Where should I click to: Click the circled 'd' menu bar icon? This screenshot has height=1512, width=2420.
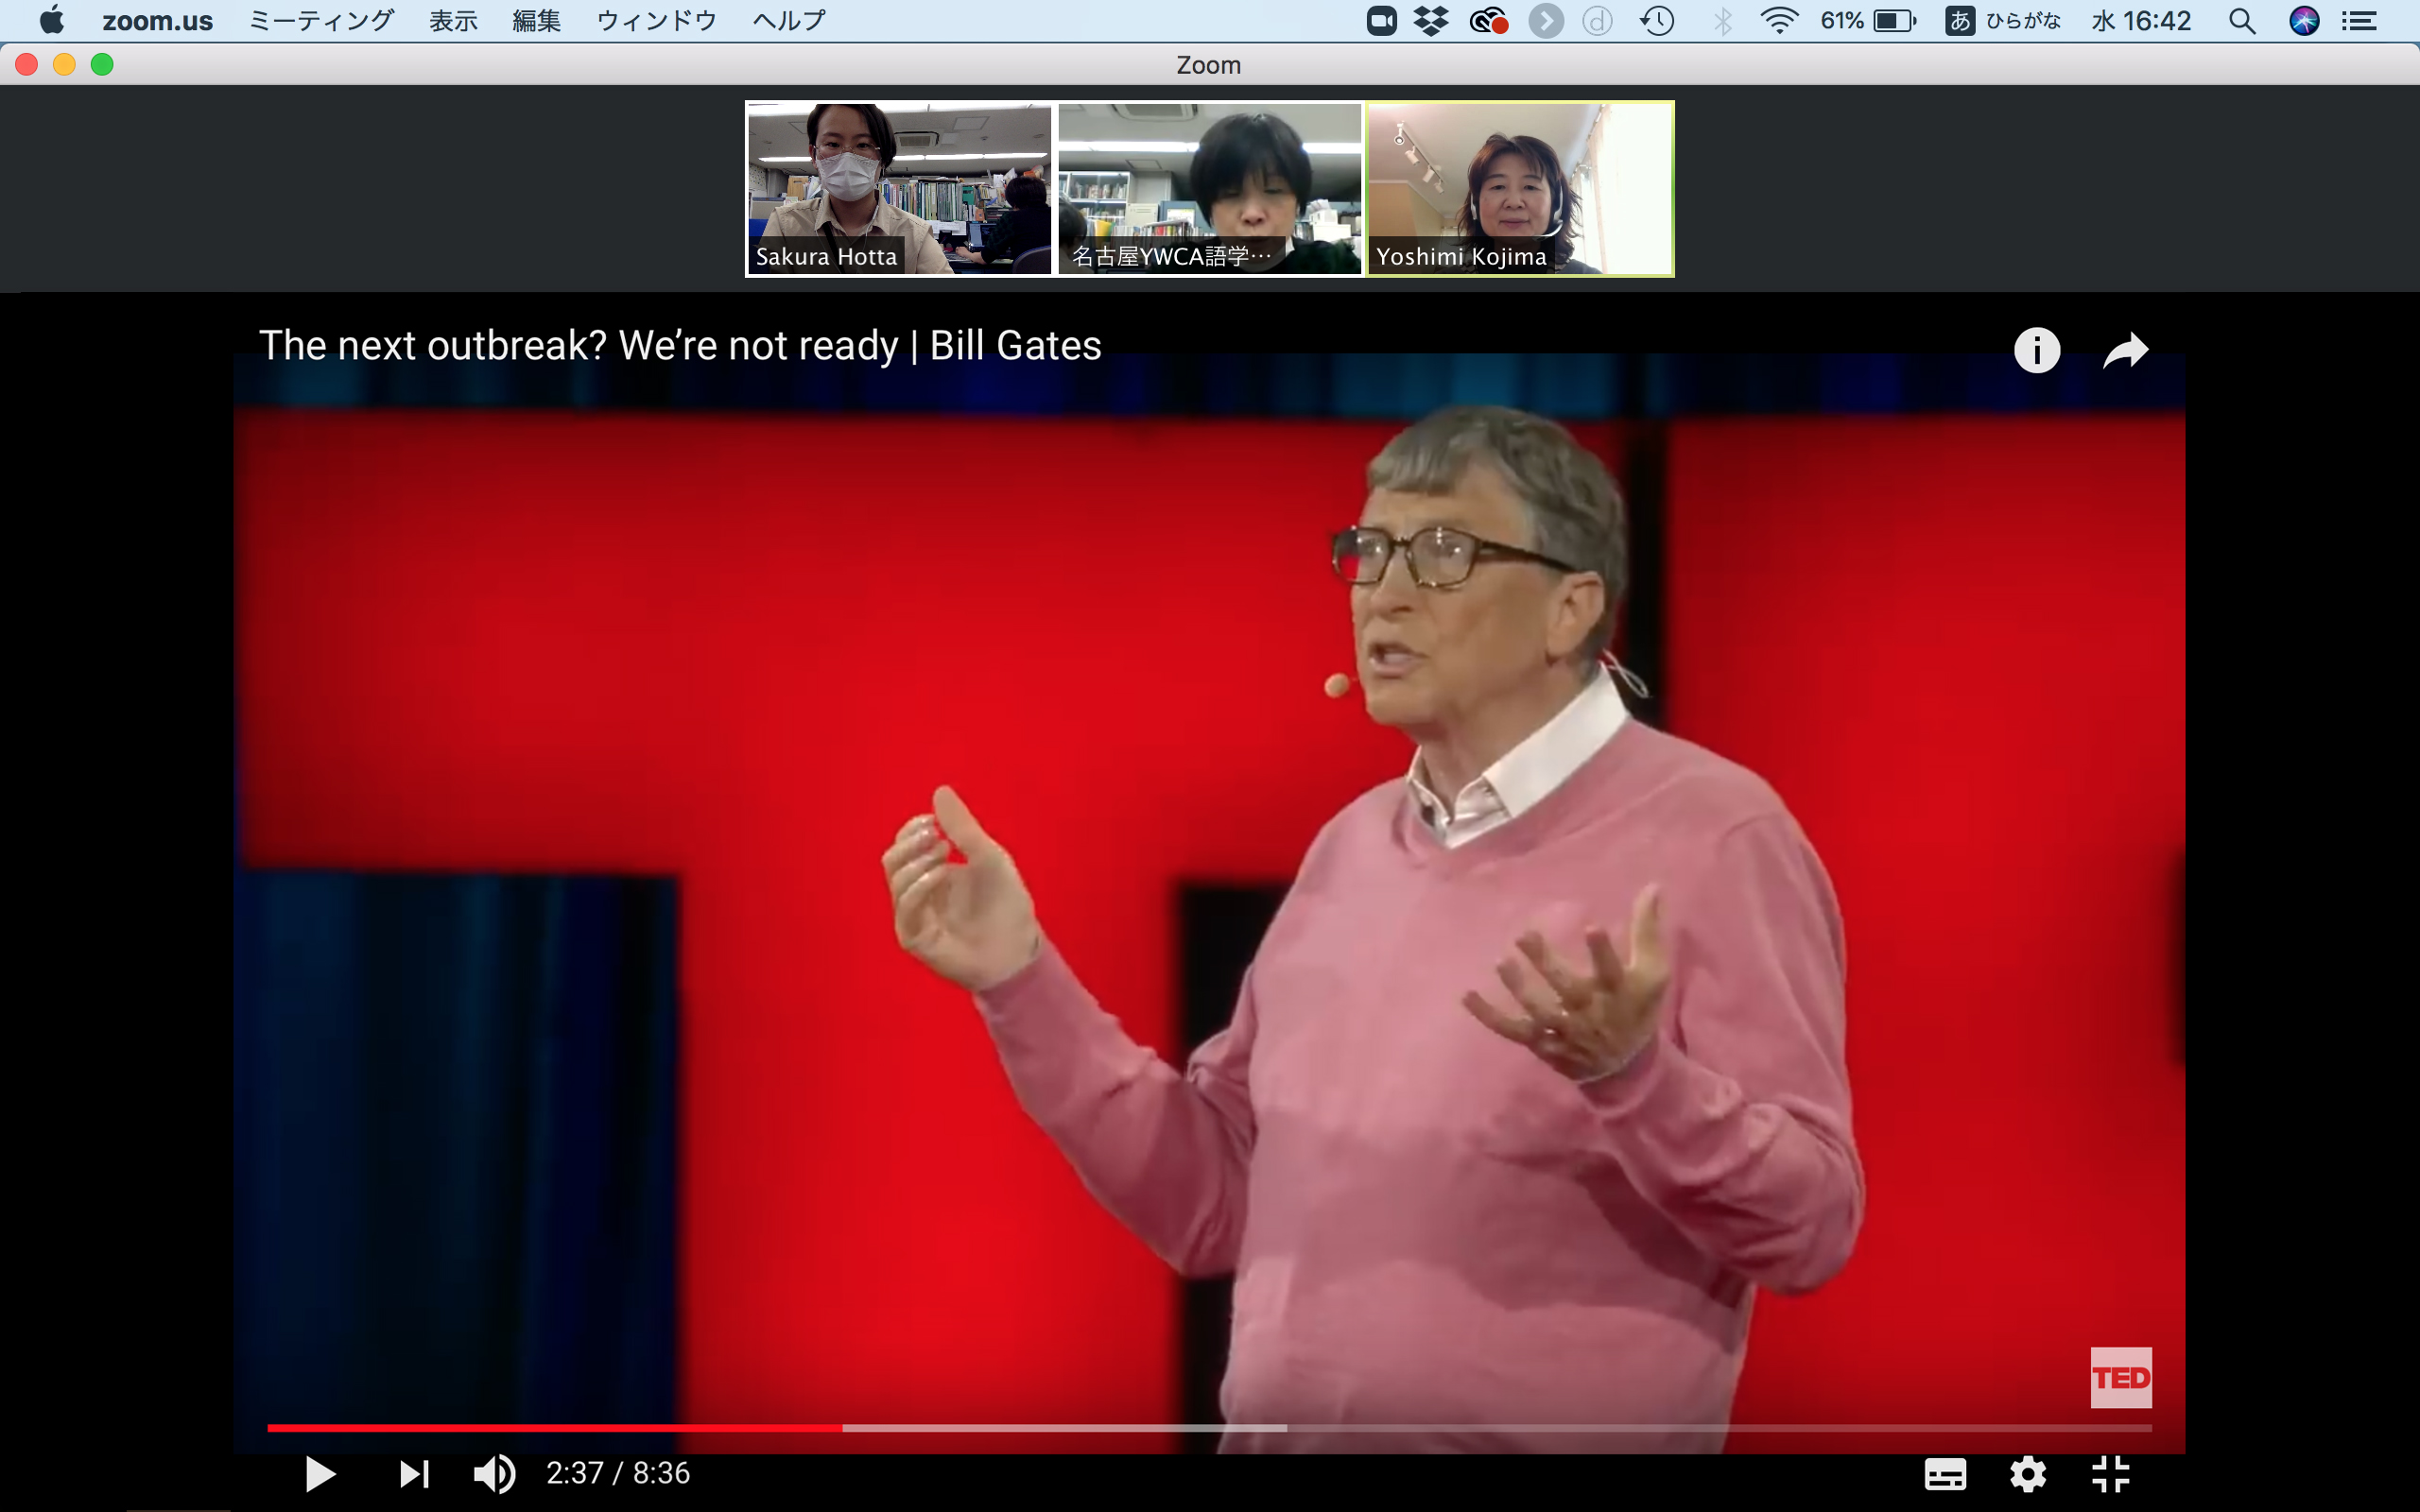(1598, 21)
